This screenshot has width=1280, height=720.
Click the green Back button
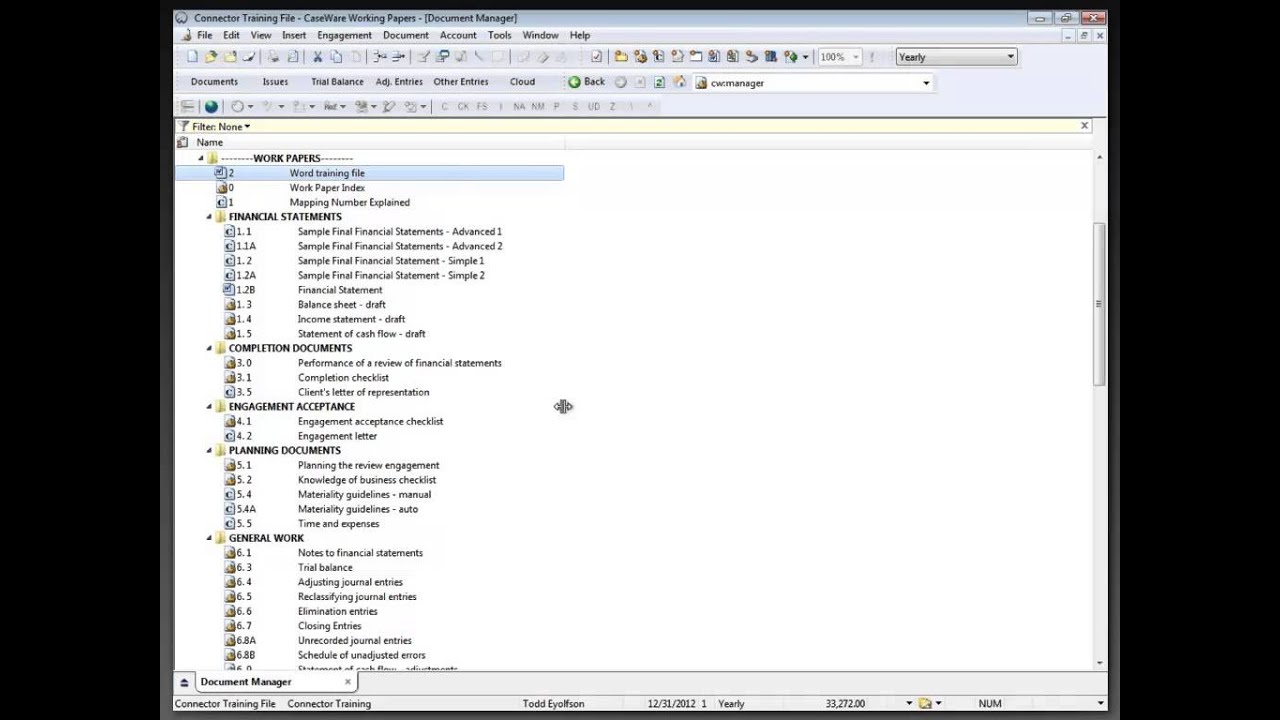coord(587,82)
